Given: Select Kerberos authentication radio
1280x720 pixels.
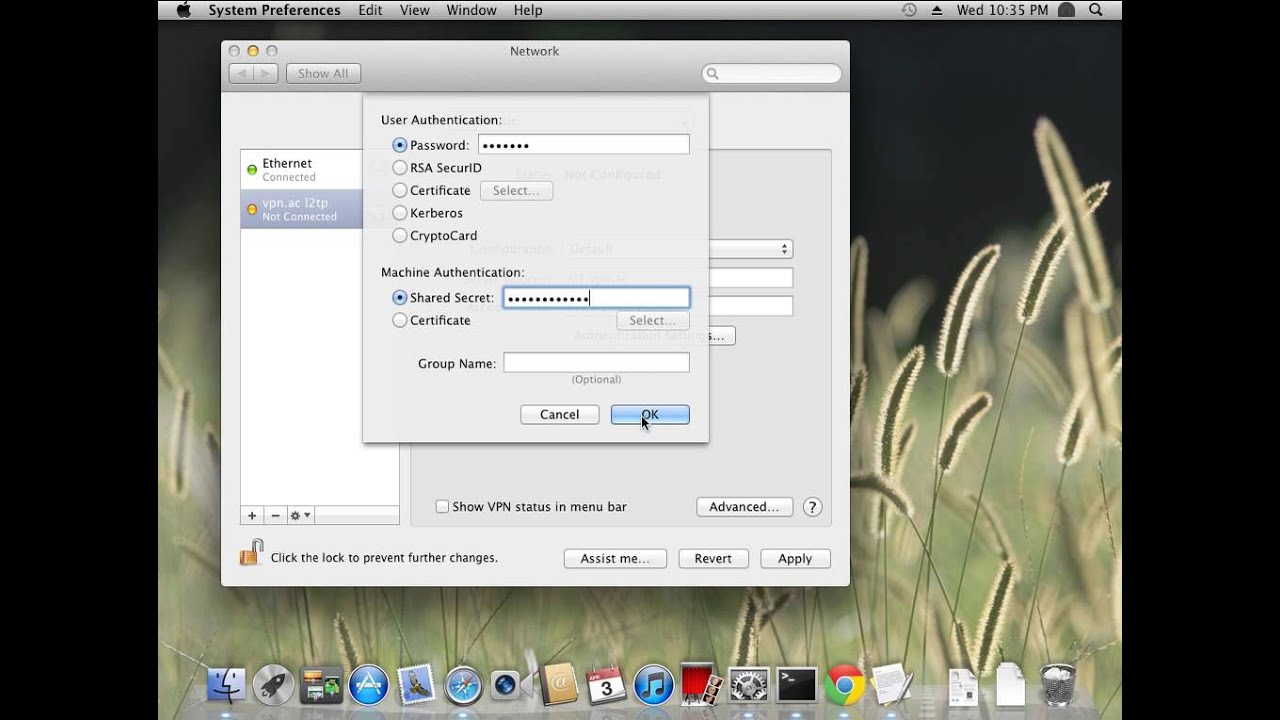Looking at the screenshot, I should click(400, 213).
